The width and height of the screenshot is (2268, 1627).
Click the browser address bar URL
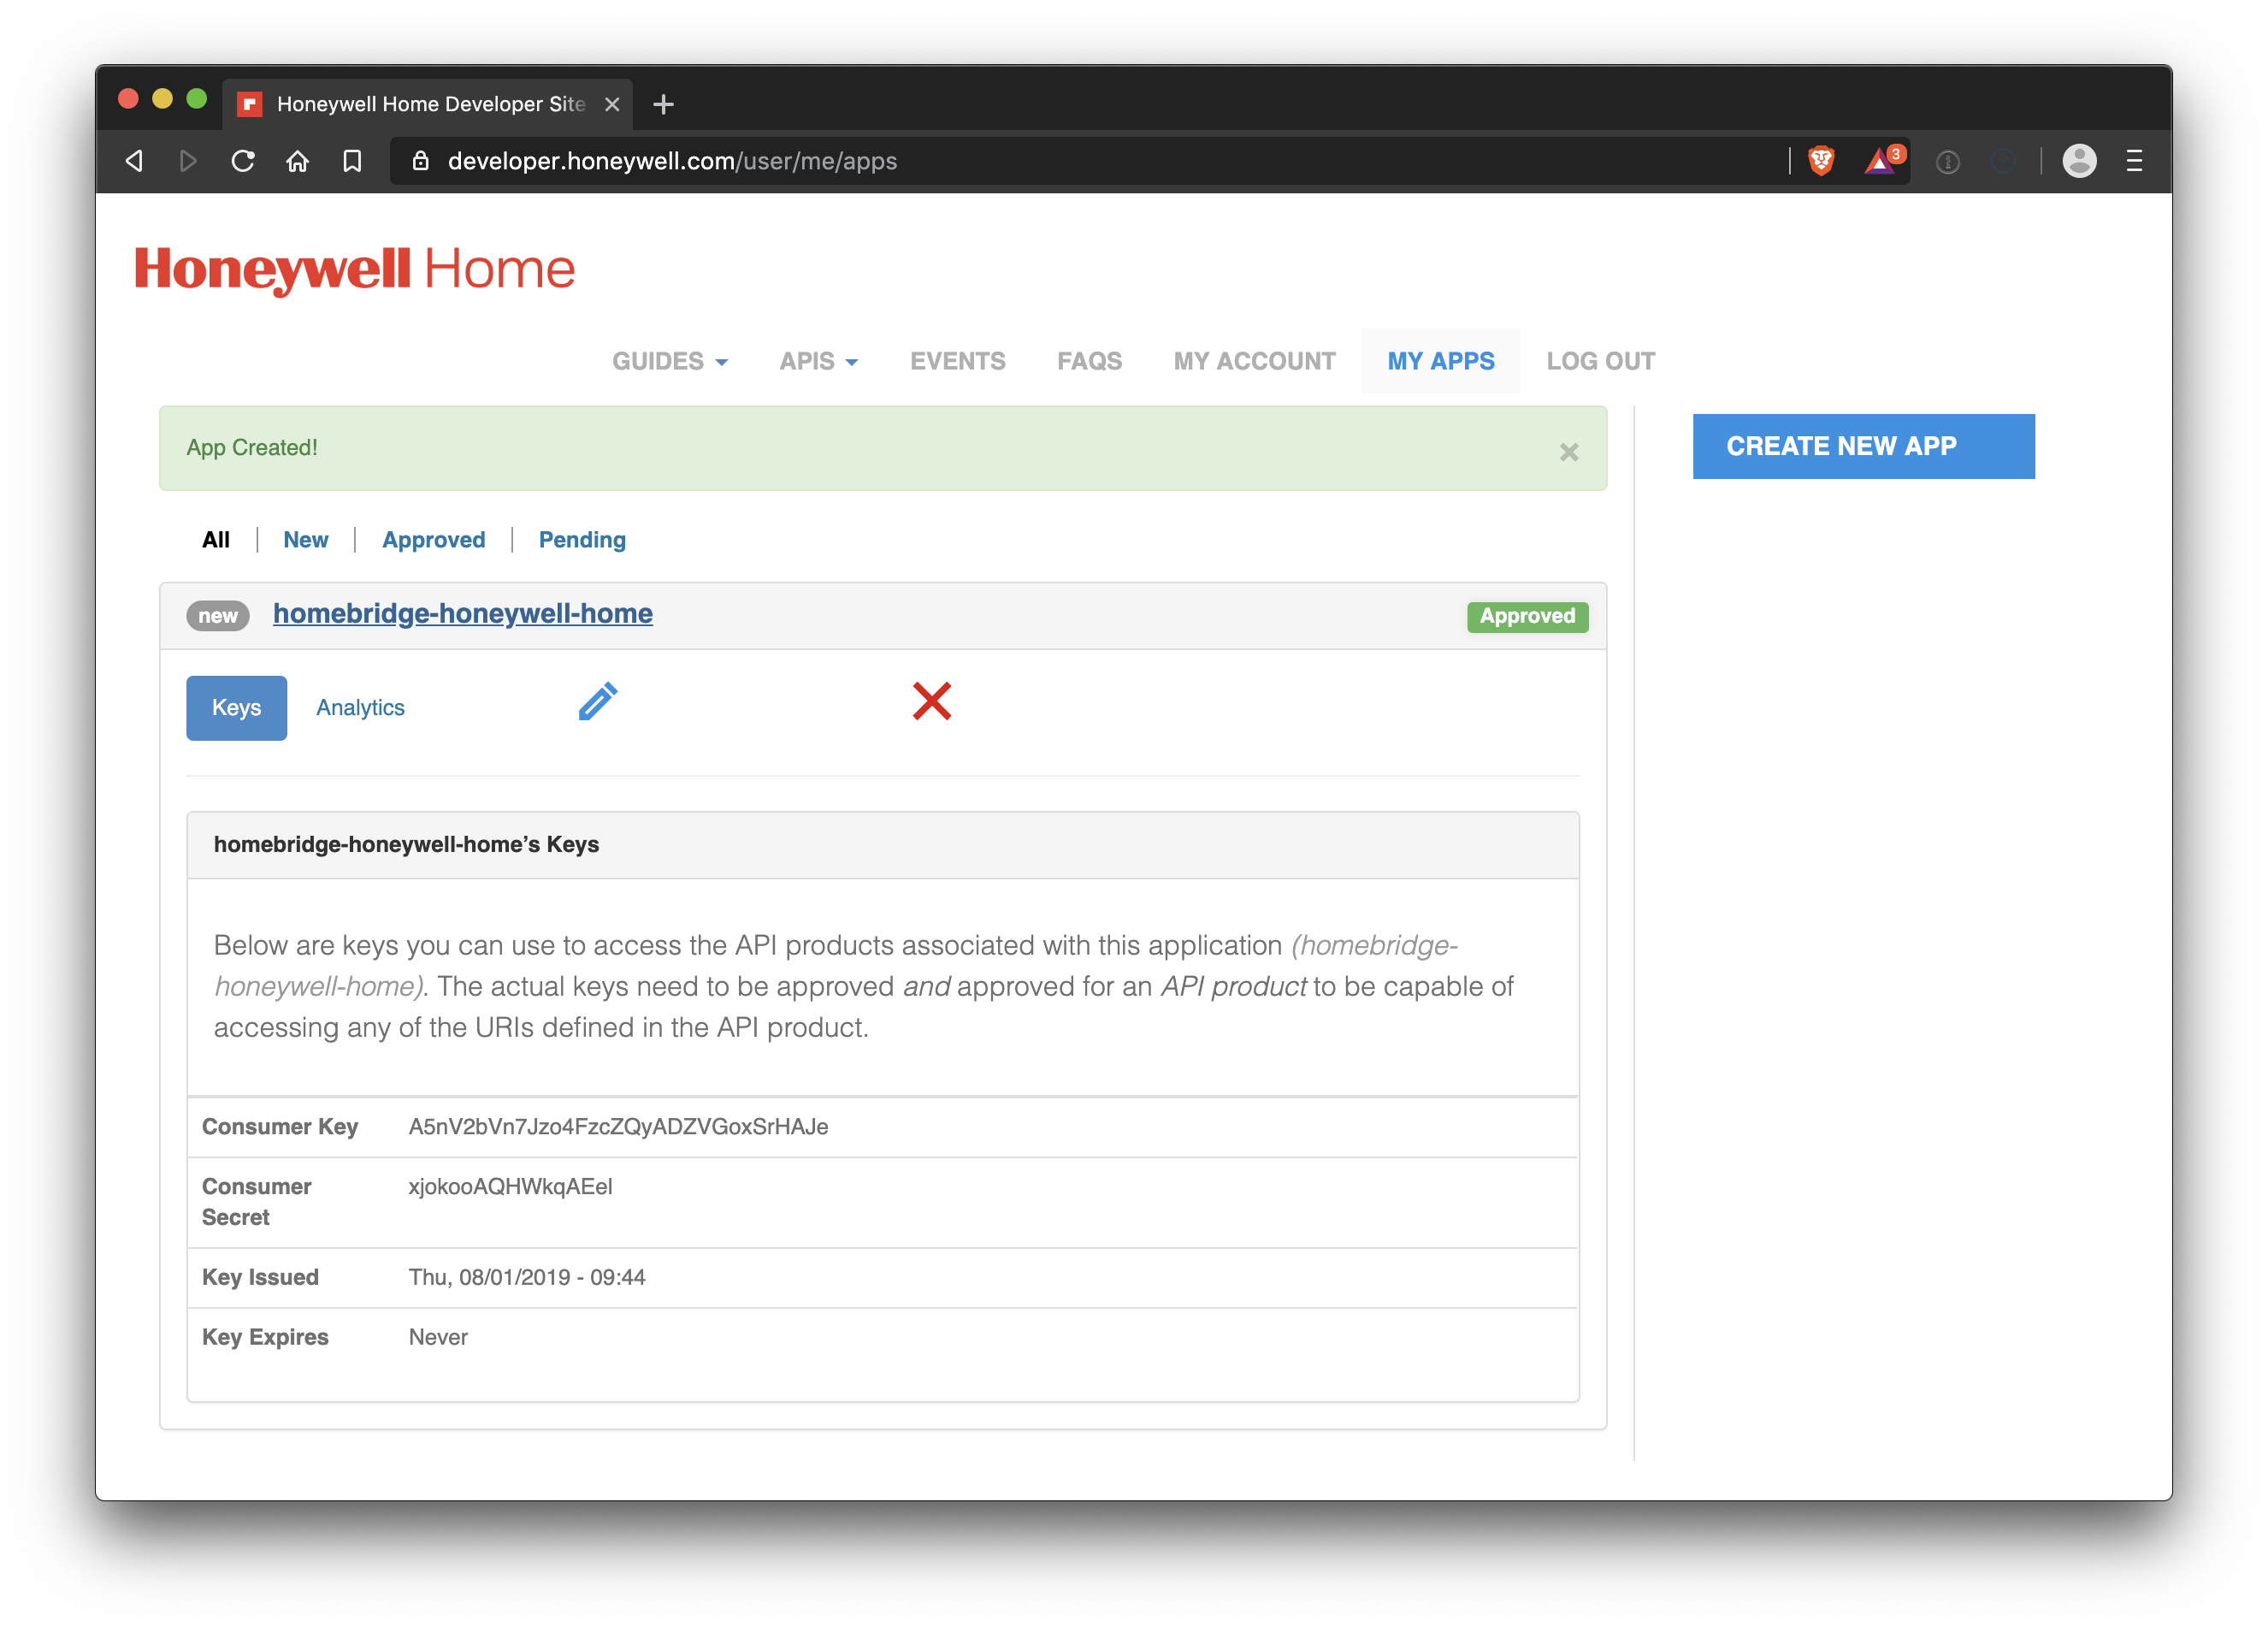[672, 161]
